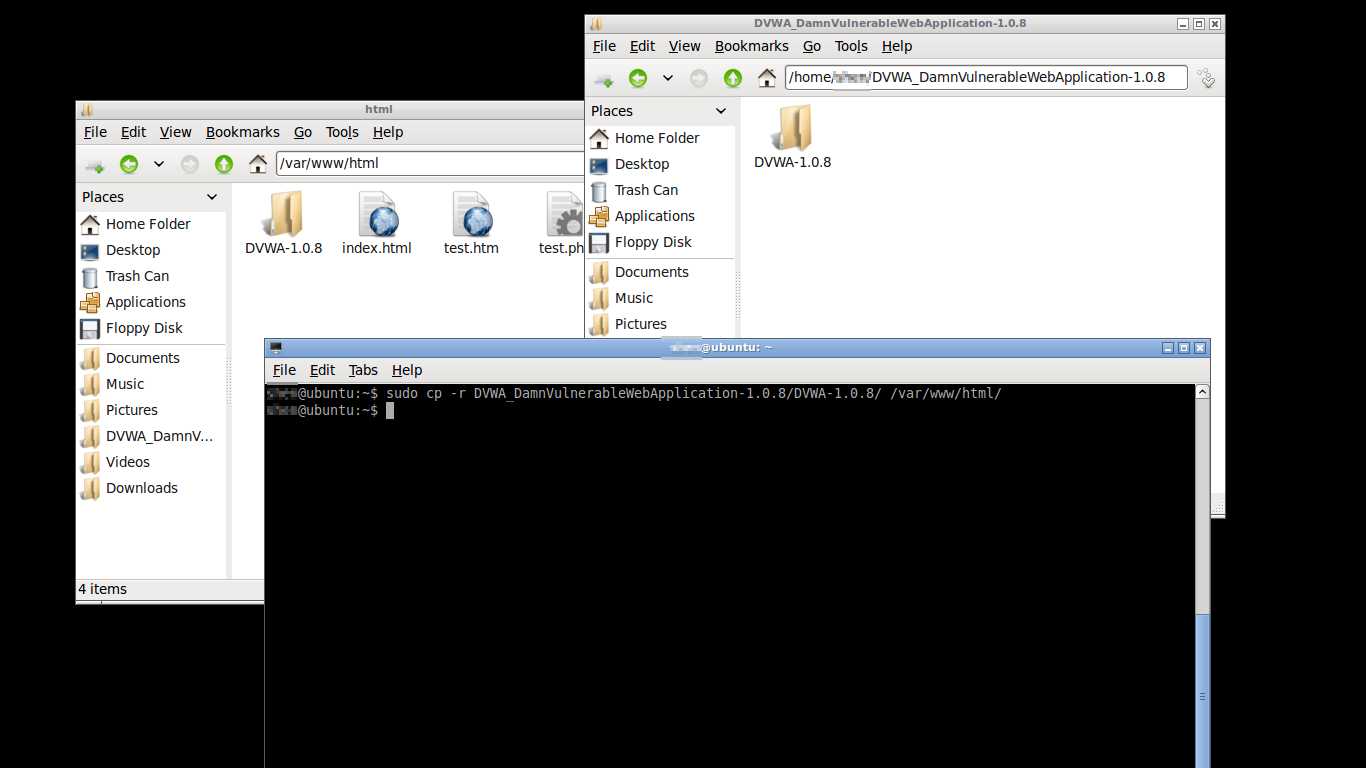
Task: Open Go menu in DVWA window
Action: coord(812,46)
